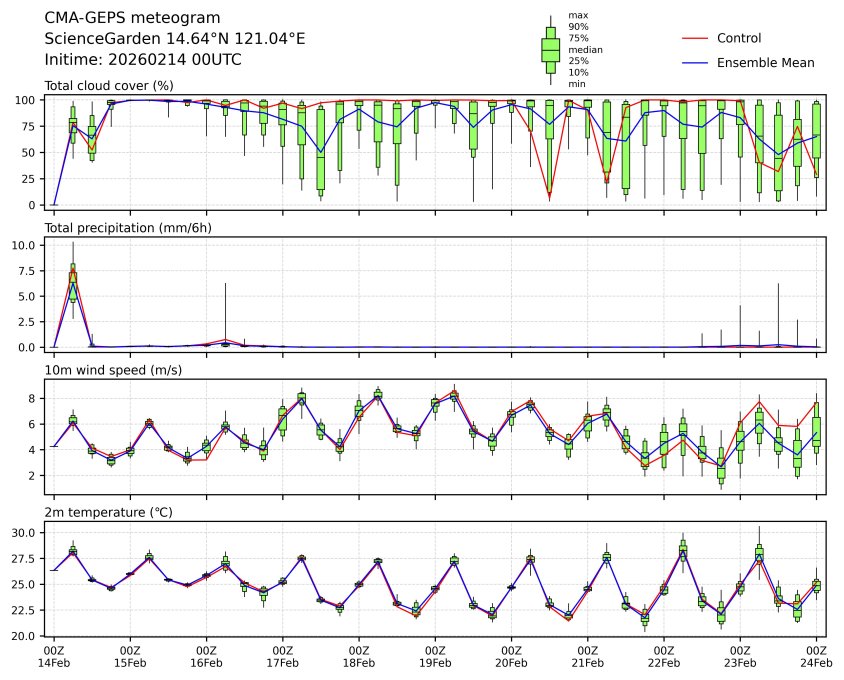
Task: Select the Total cloud cover panel title
Action: [109, 86]
